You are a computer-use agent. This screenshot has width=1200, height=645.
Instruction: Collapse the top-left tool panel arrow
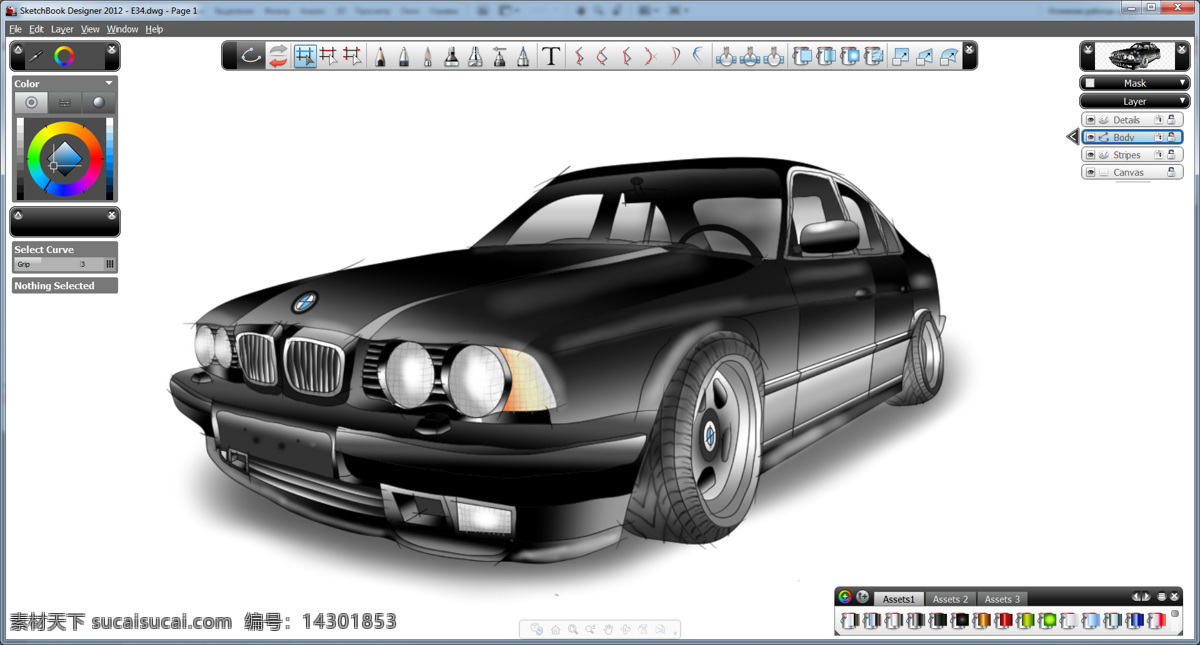(x=17, y=47)
